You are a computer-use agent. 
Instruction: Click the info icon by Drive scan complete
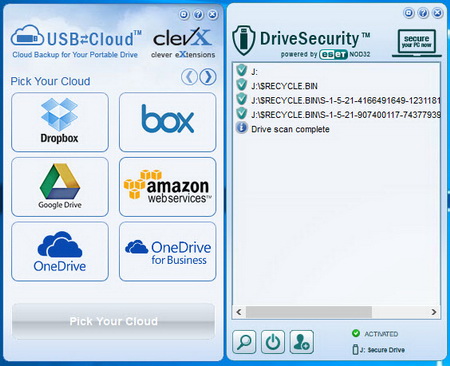coord(242,128)
